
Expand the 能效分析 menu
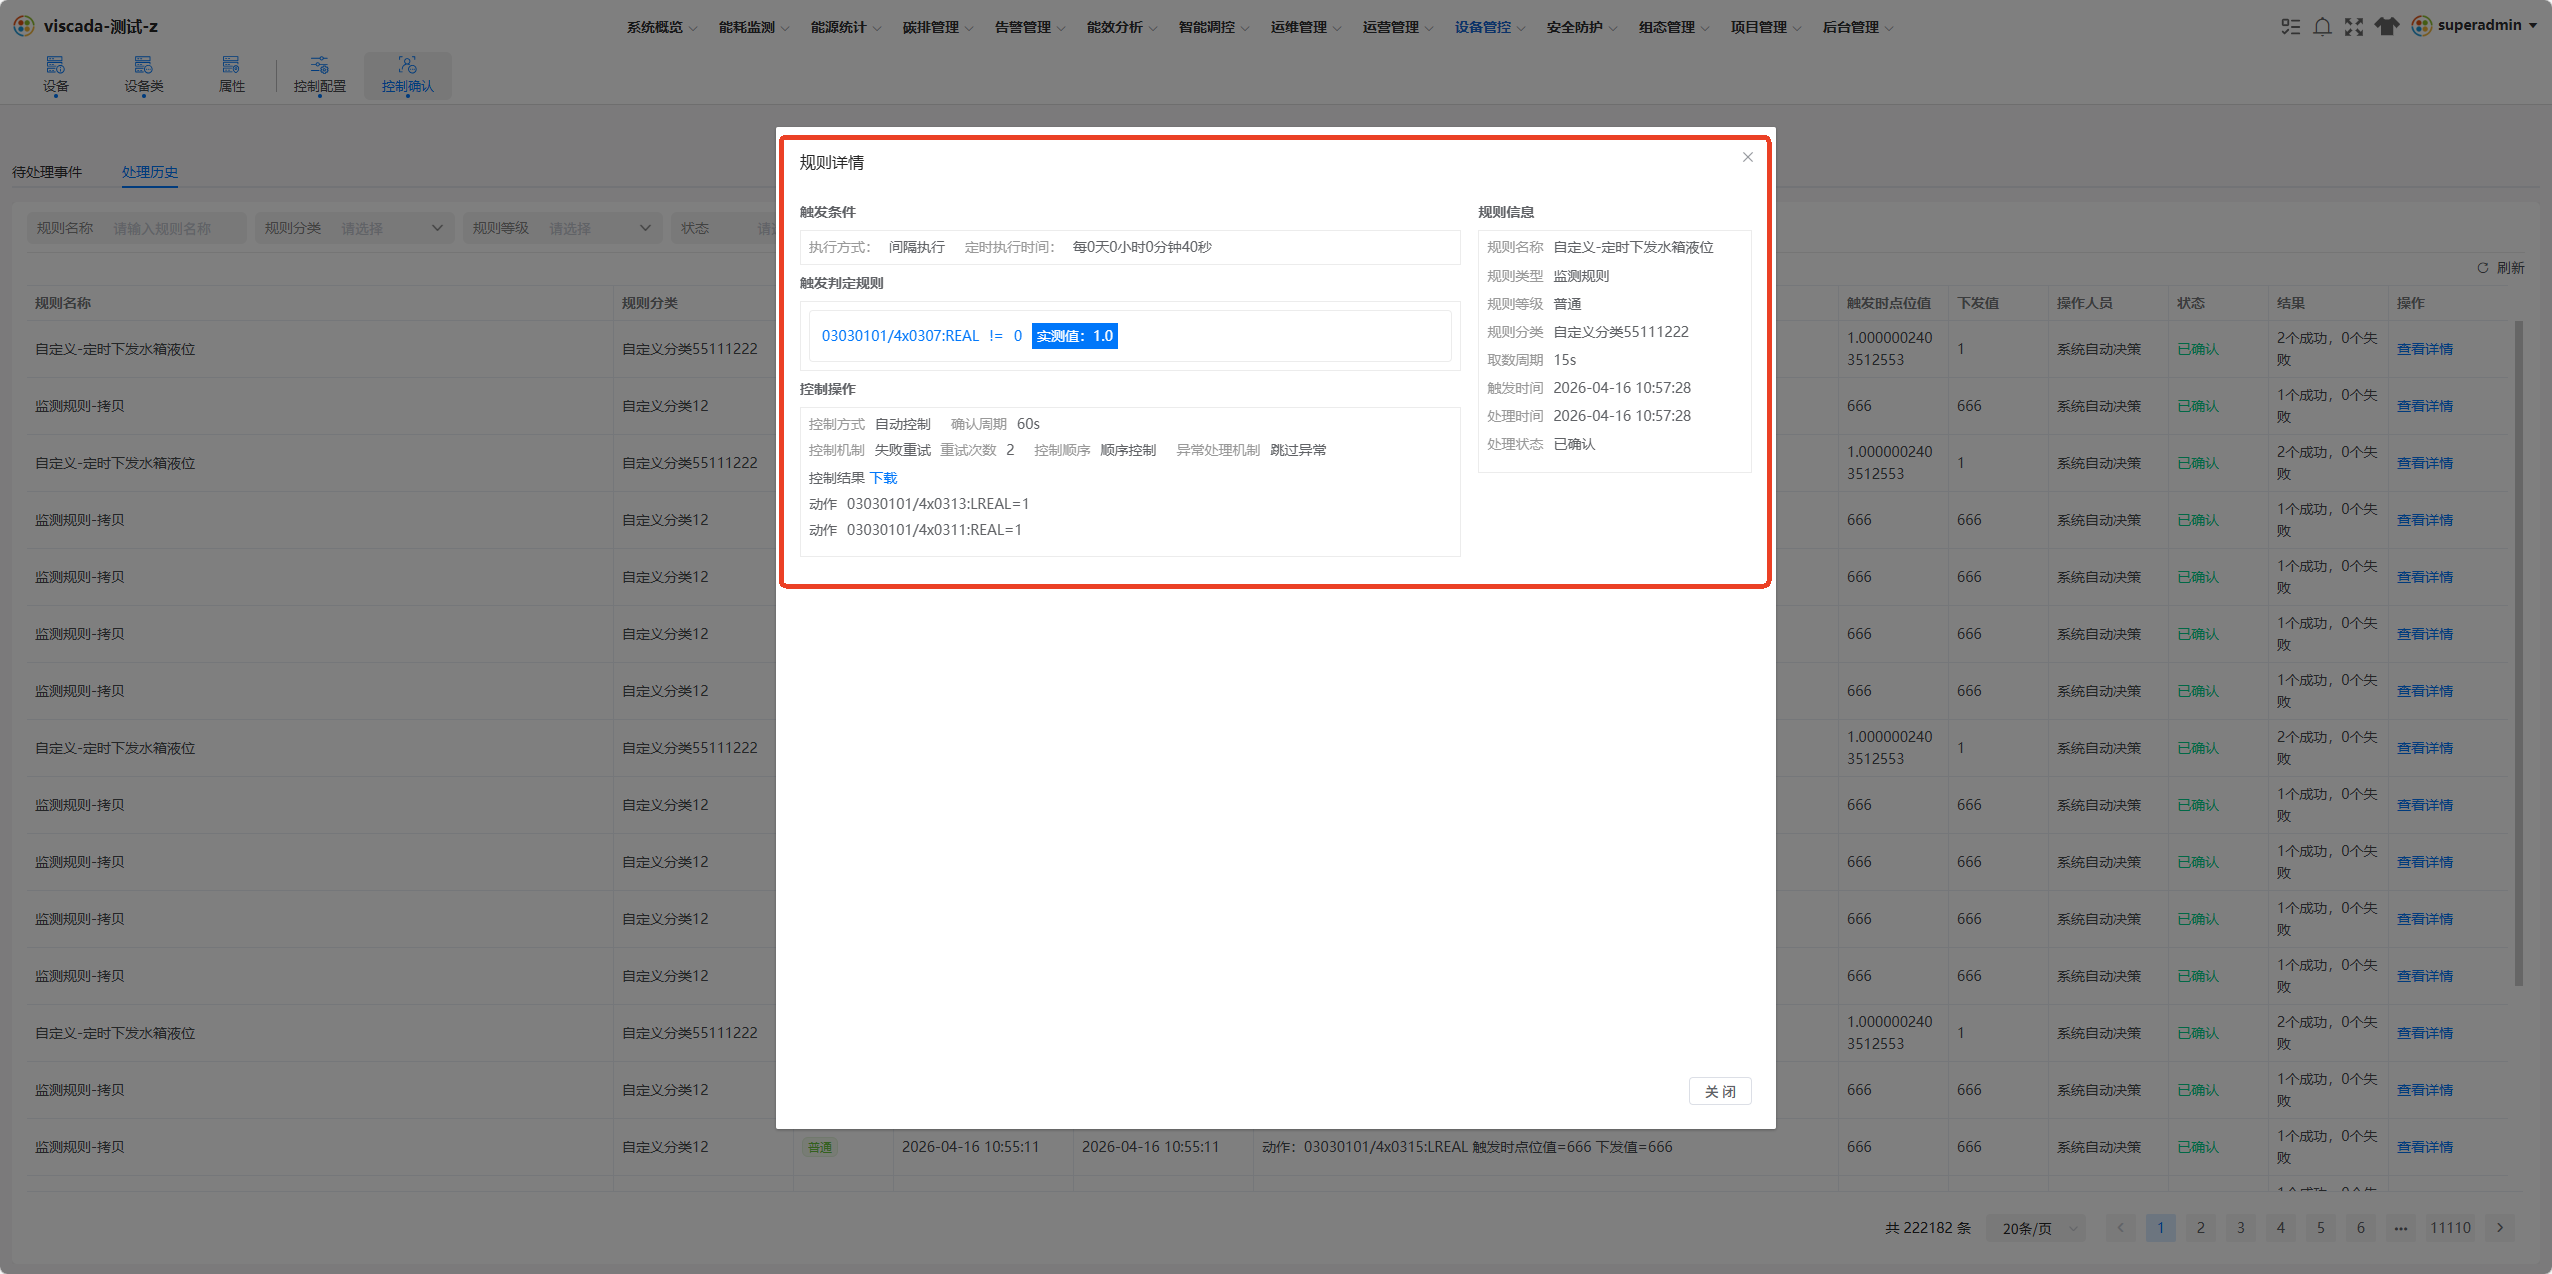[1122, 27]
